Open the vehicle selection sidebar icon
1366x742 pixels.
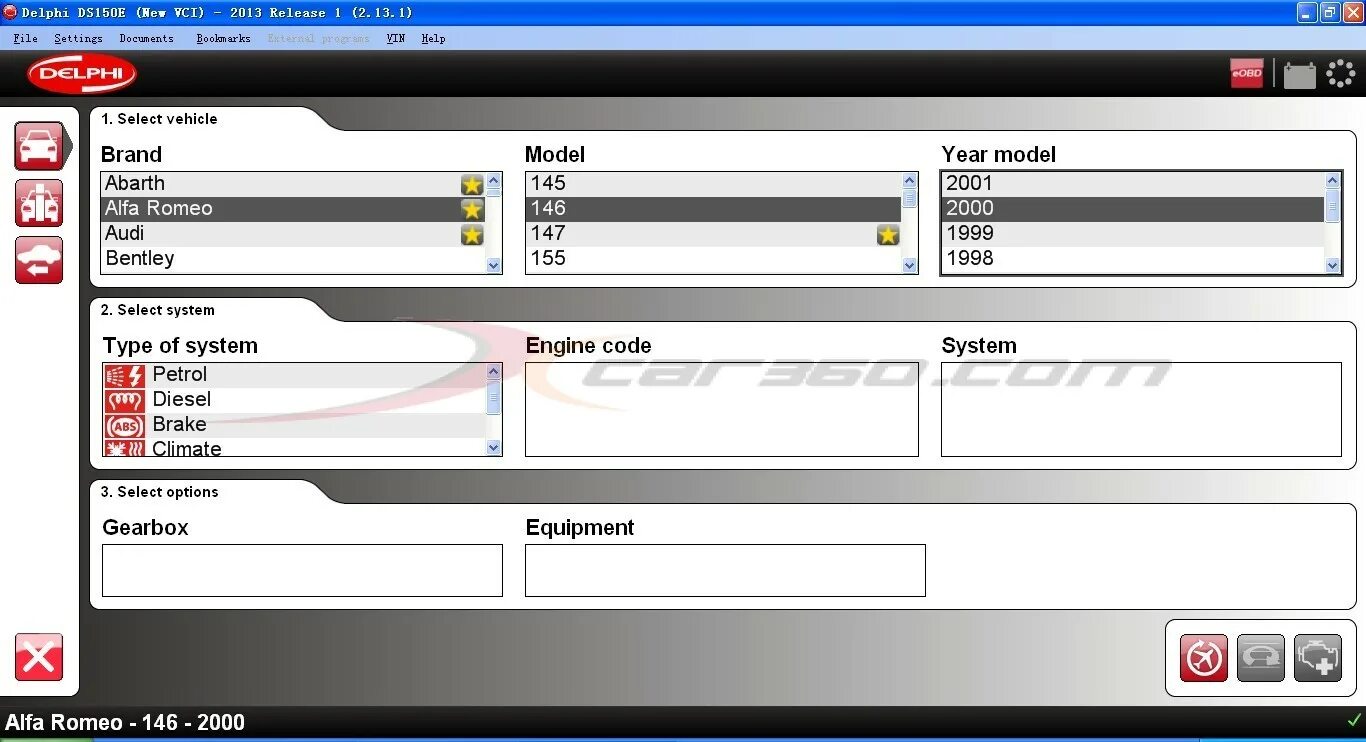39,146
